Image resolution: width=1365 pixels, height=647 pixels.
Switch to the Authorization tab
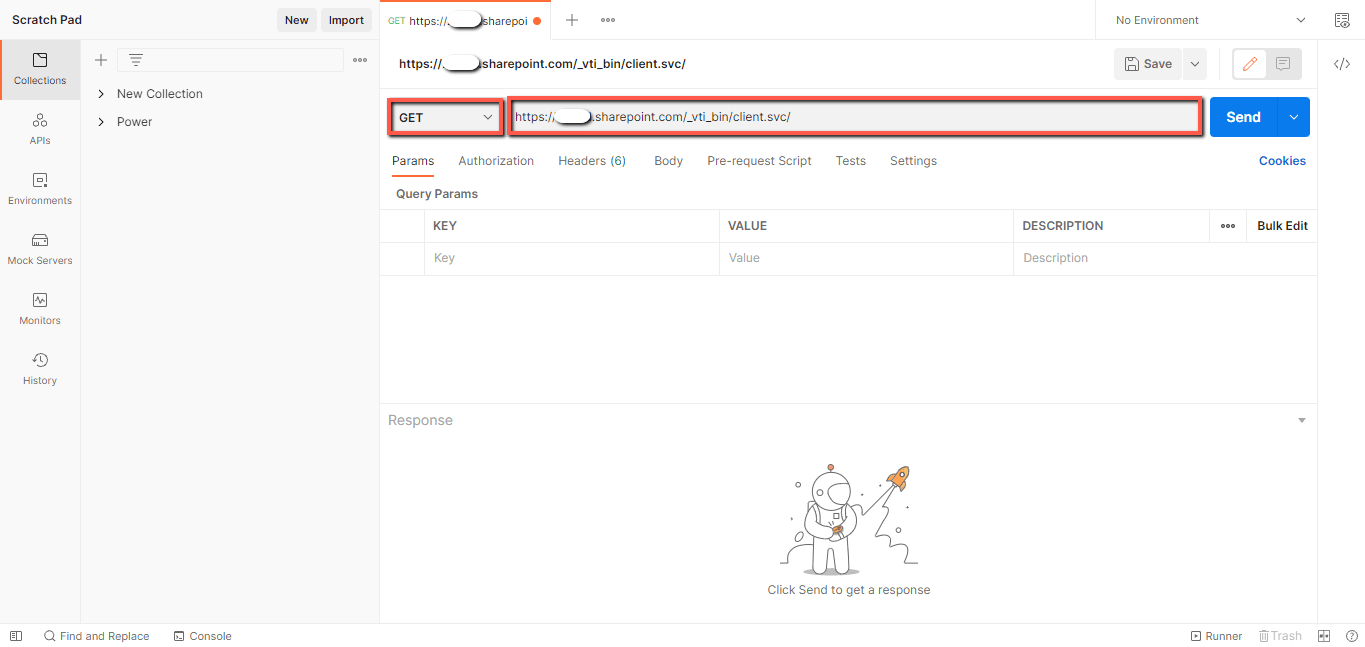(496, 161)
